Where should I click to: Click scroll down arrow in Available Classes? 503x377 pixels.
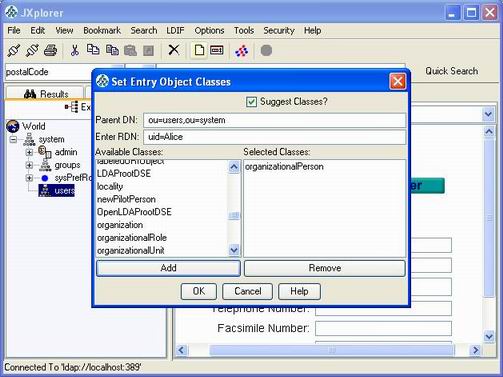[x=234, y=250]
